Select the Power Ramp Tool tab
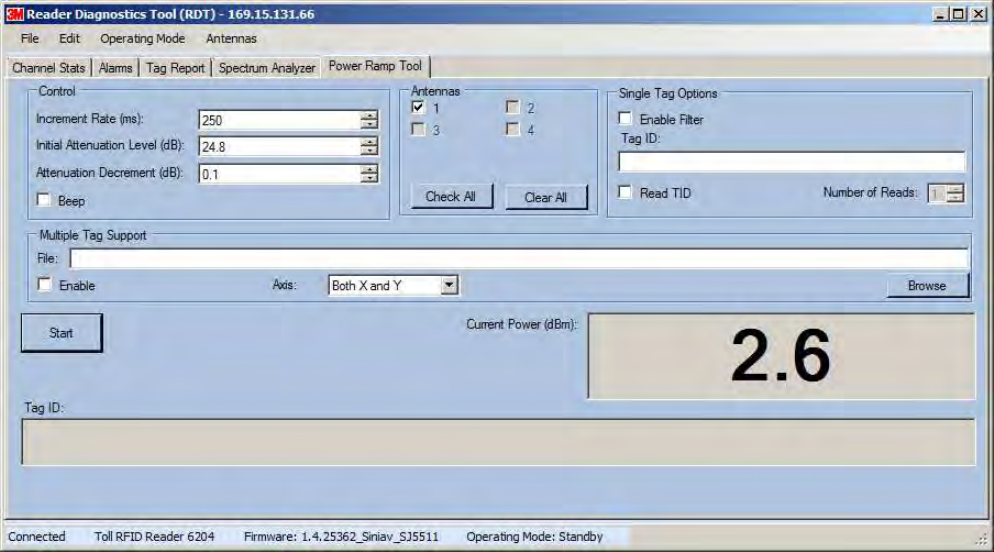The height and width of the screenshot is (552, 994). (x=375, y=66)
